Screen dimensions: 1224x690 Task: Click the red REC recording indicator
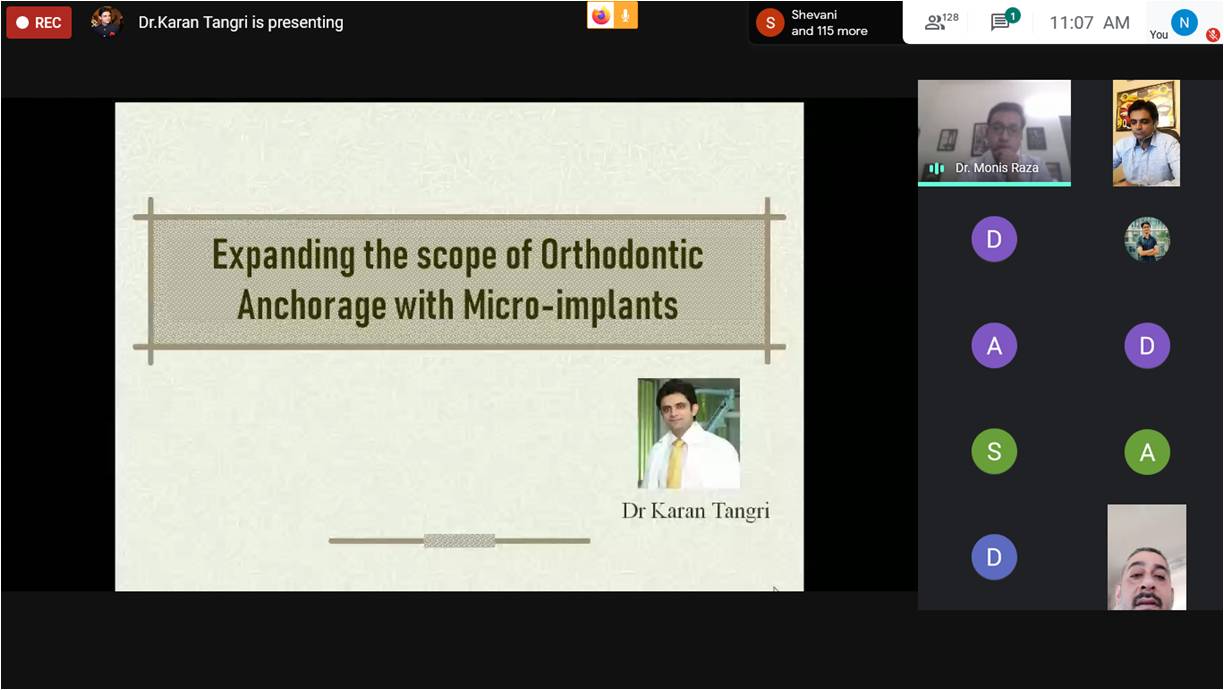point(38,22)
